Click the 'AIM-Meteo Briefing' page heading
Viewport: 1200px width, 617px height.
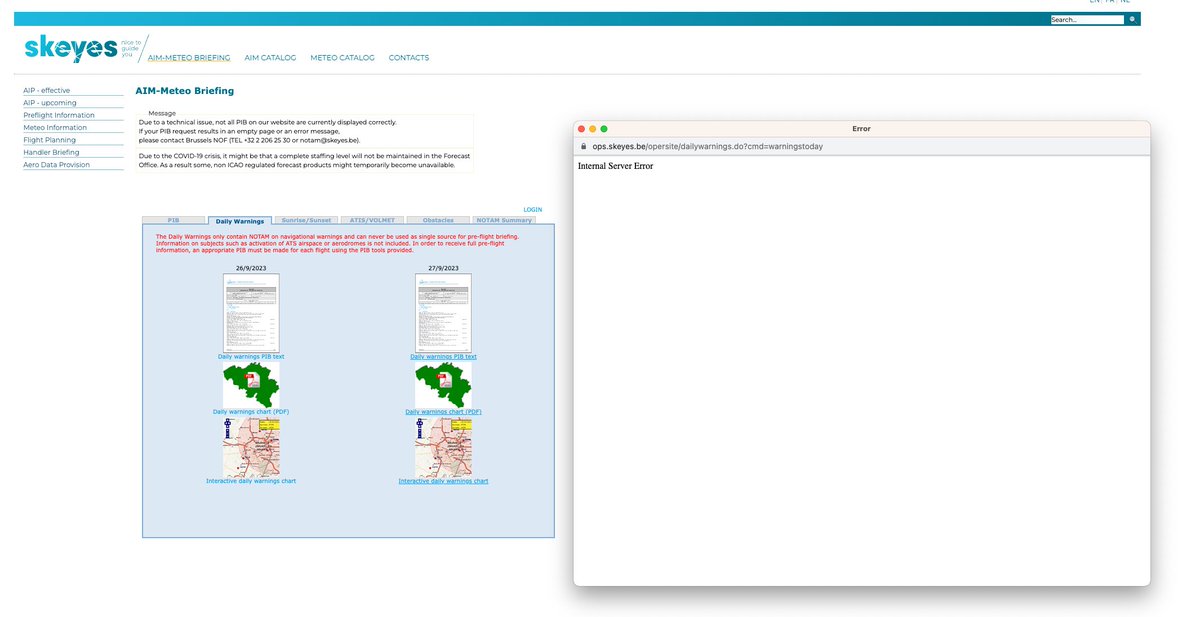point(185,91)
